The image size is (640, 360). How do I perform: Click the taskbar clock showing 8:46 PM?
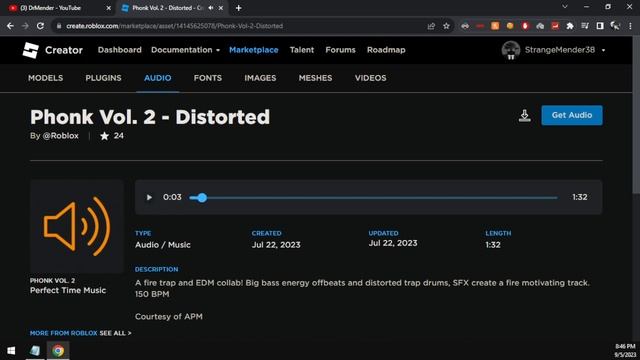(625, 350)
